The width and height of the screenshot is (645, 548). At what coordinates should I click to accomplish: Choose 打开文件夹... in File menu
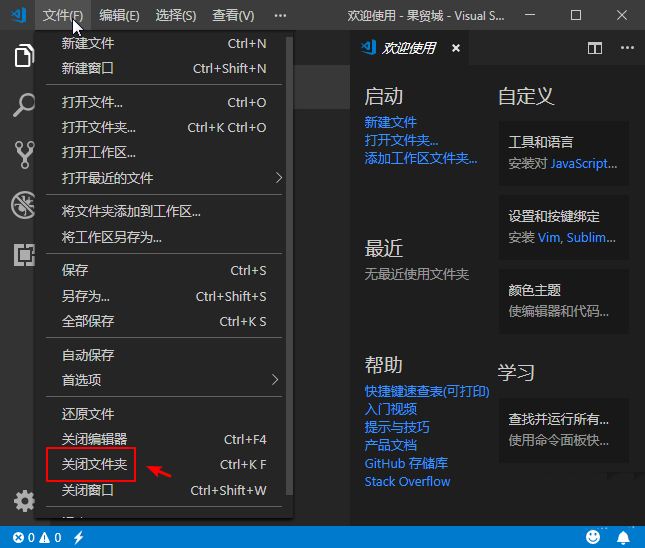pos(164,128)
